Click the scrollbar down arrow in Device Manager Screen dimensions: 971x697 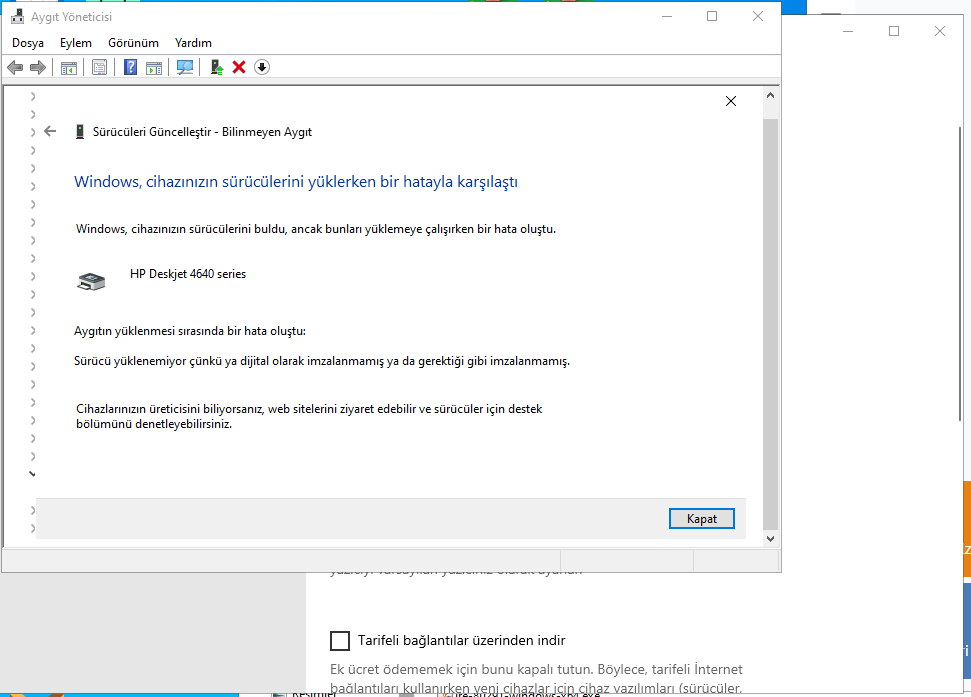(x=770, y=539)
